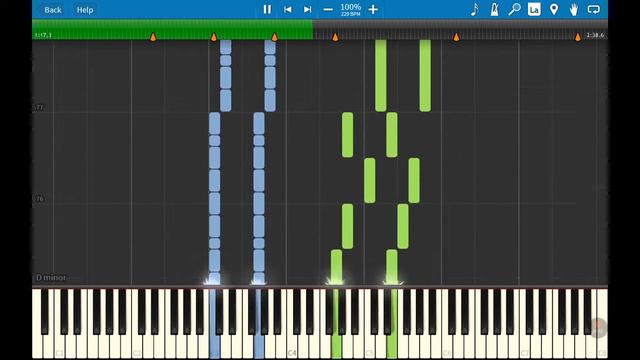This screenshot has height=360, width=640.
Task: Jump to the third orange bookmark marker
Action: (274, 37)
